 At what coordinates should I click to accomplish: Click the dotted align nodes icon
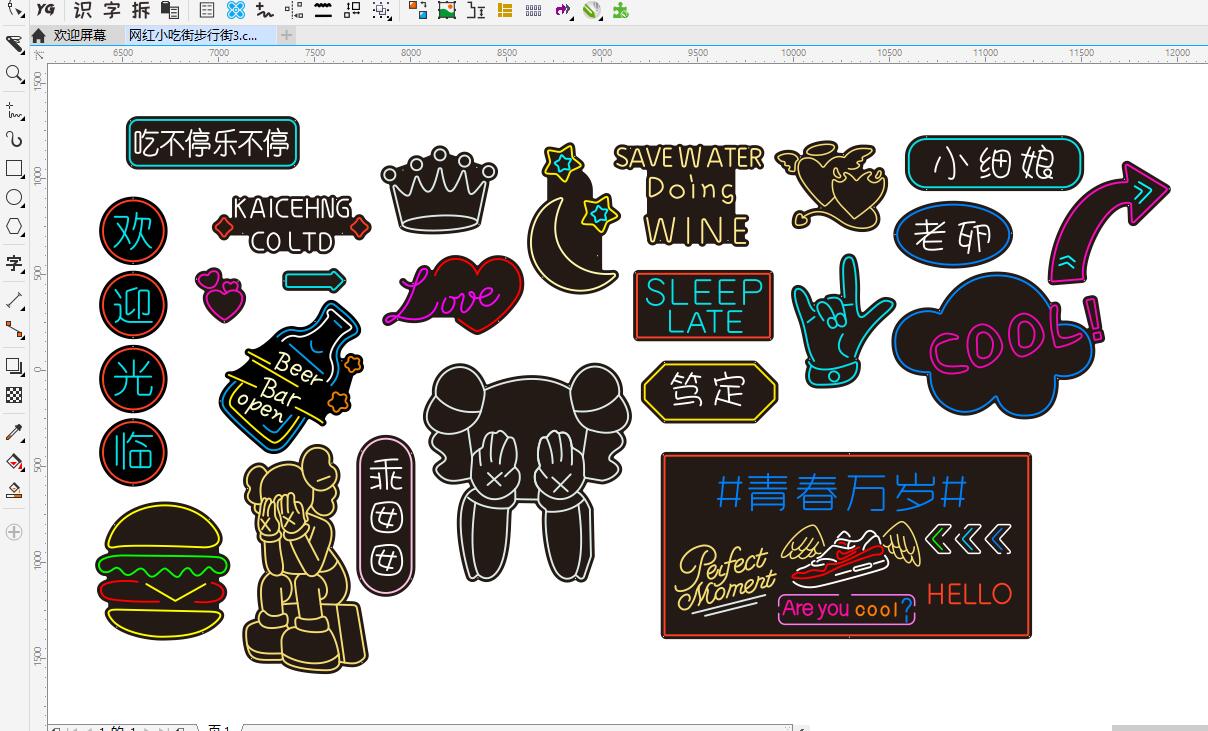(294, 10)
